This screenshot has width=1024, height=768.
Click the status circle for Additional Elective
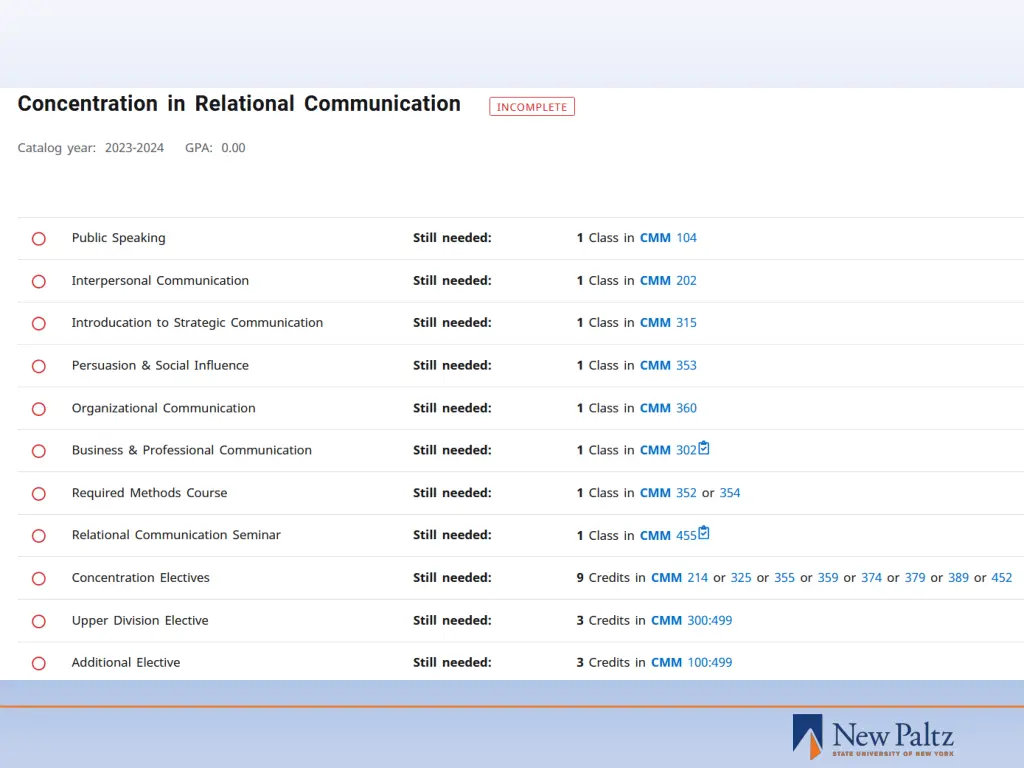click(39, 663)
